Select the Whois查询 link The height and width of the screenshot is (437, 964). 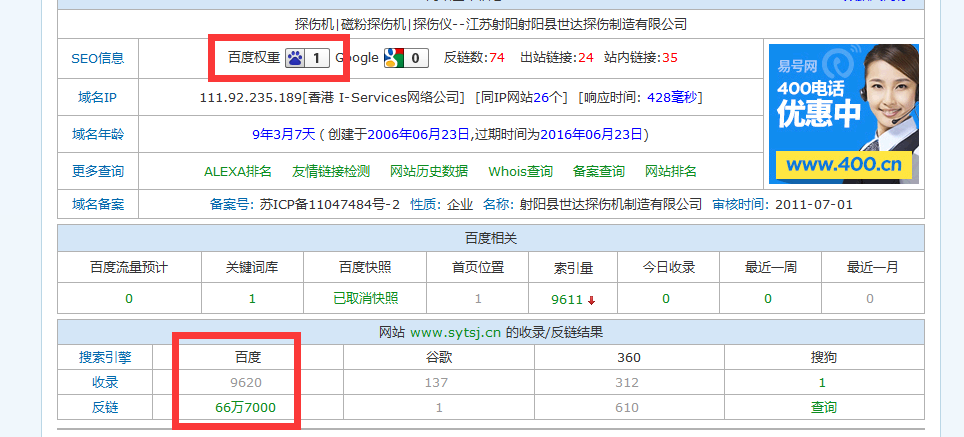click(520, 171)
